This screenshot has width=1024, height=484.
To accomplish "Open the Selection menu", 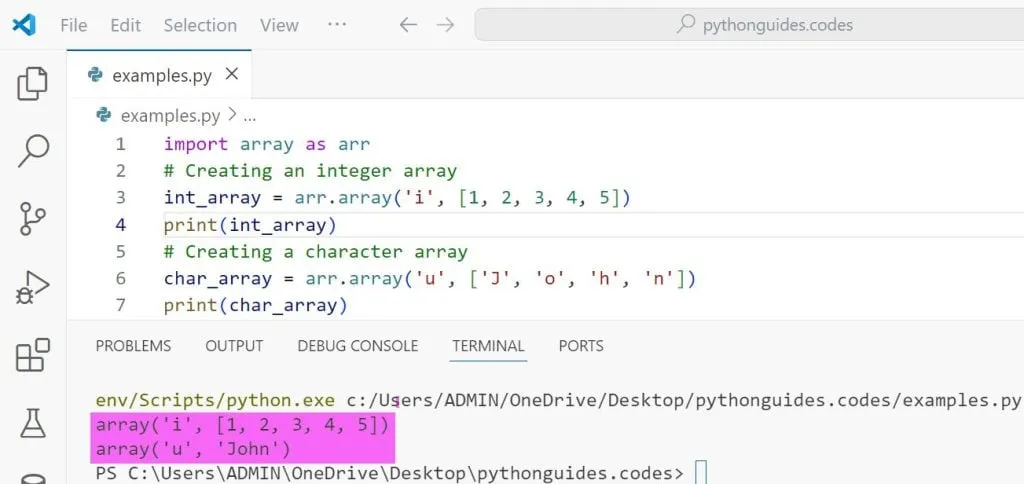I will click(200, 25).
